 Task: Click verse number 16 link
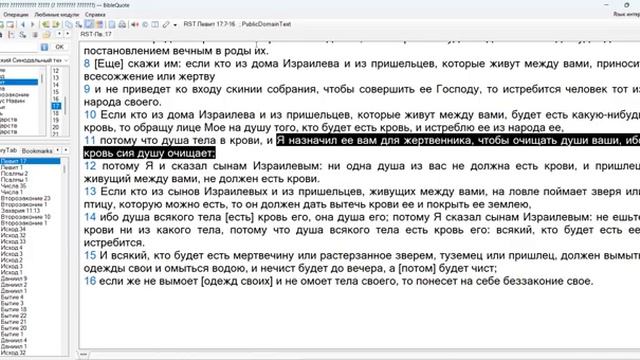(x=90, y=281)
